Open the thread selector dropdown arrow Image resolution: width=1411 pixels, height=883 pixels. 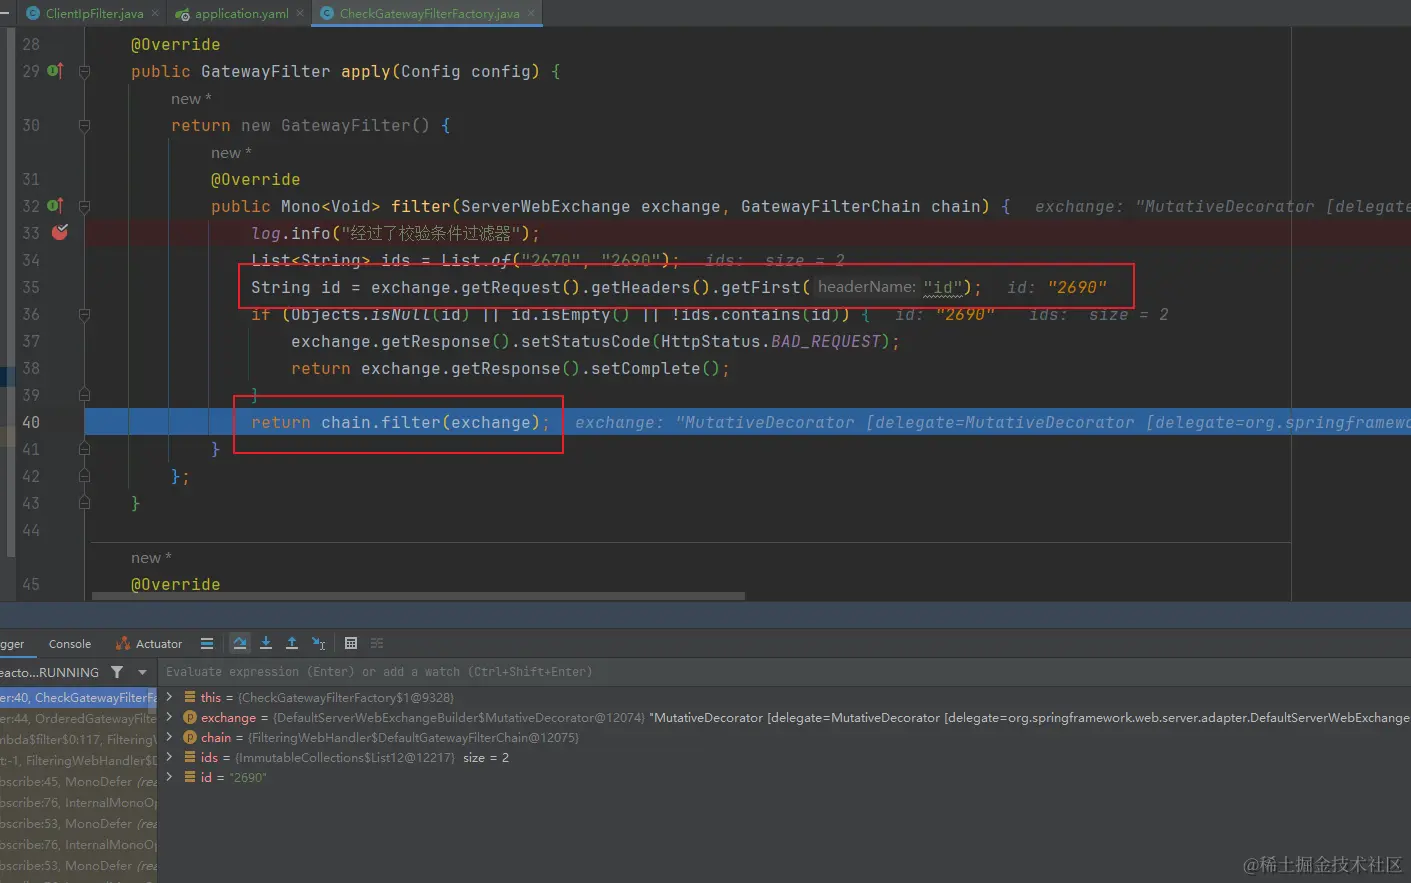[x=142, y=672]
